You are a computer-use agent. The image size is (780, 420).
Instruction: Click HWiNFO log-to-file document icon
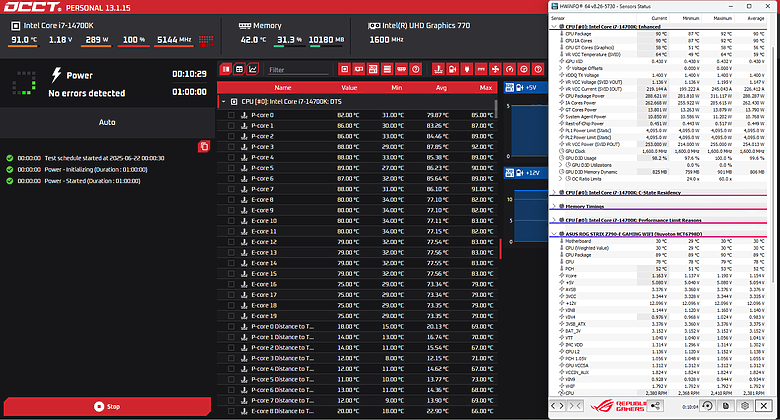[x=726, y=406]
